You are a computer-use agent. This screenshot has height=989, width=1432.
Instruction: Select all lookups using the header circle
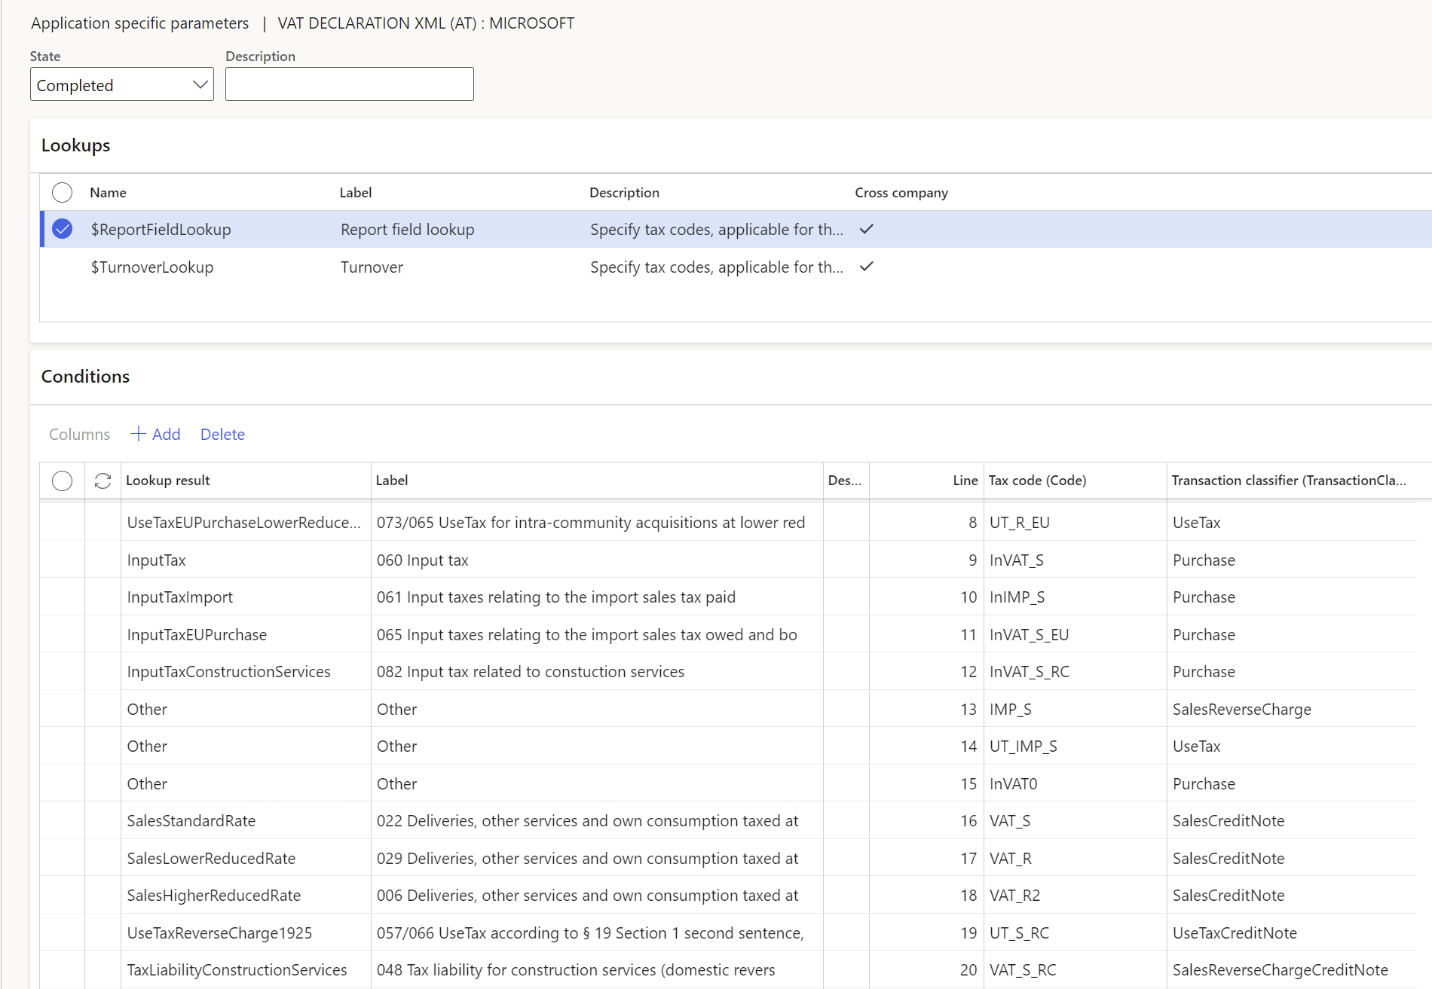[x=62, y=192]
